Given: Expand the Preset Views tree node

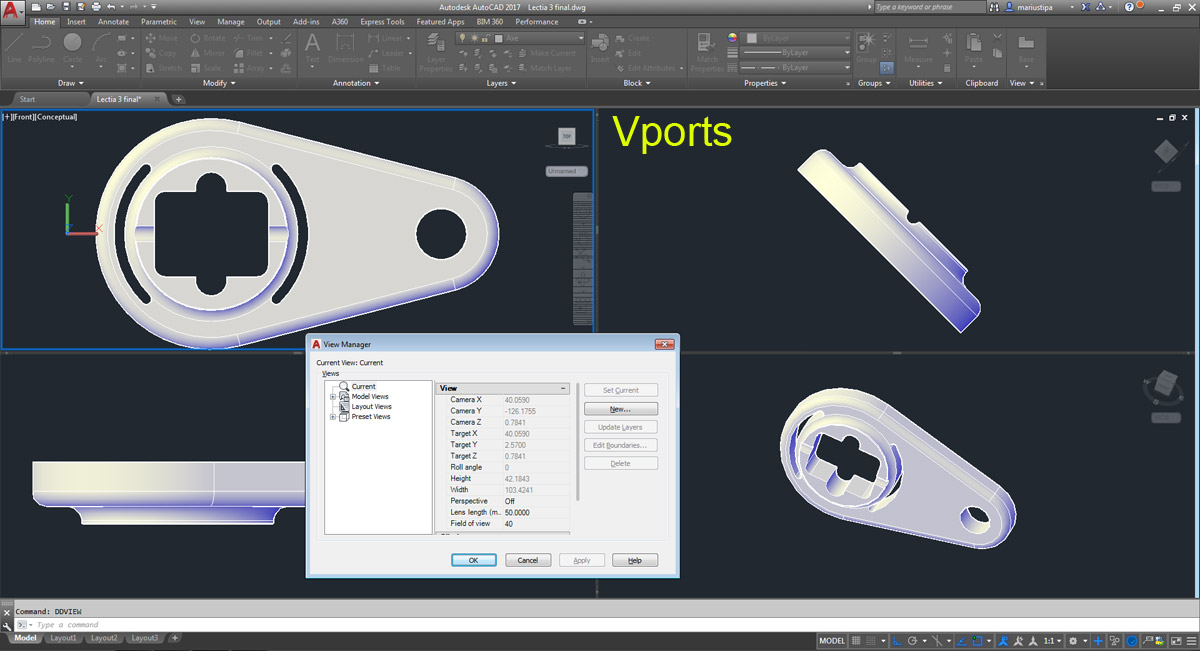Looking at the screenshot, I should (x=333, y=417).
